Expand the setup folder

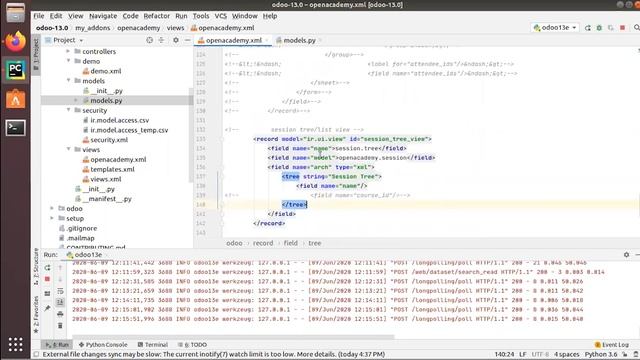(x=52, y=218)
